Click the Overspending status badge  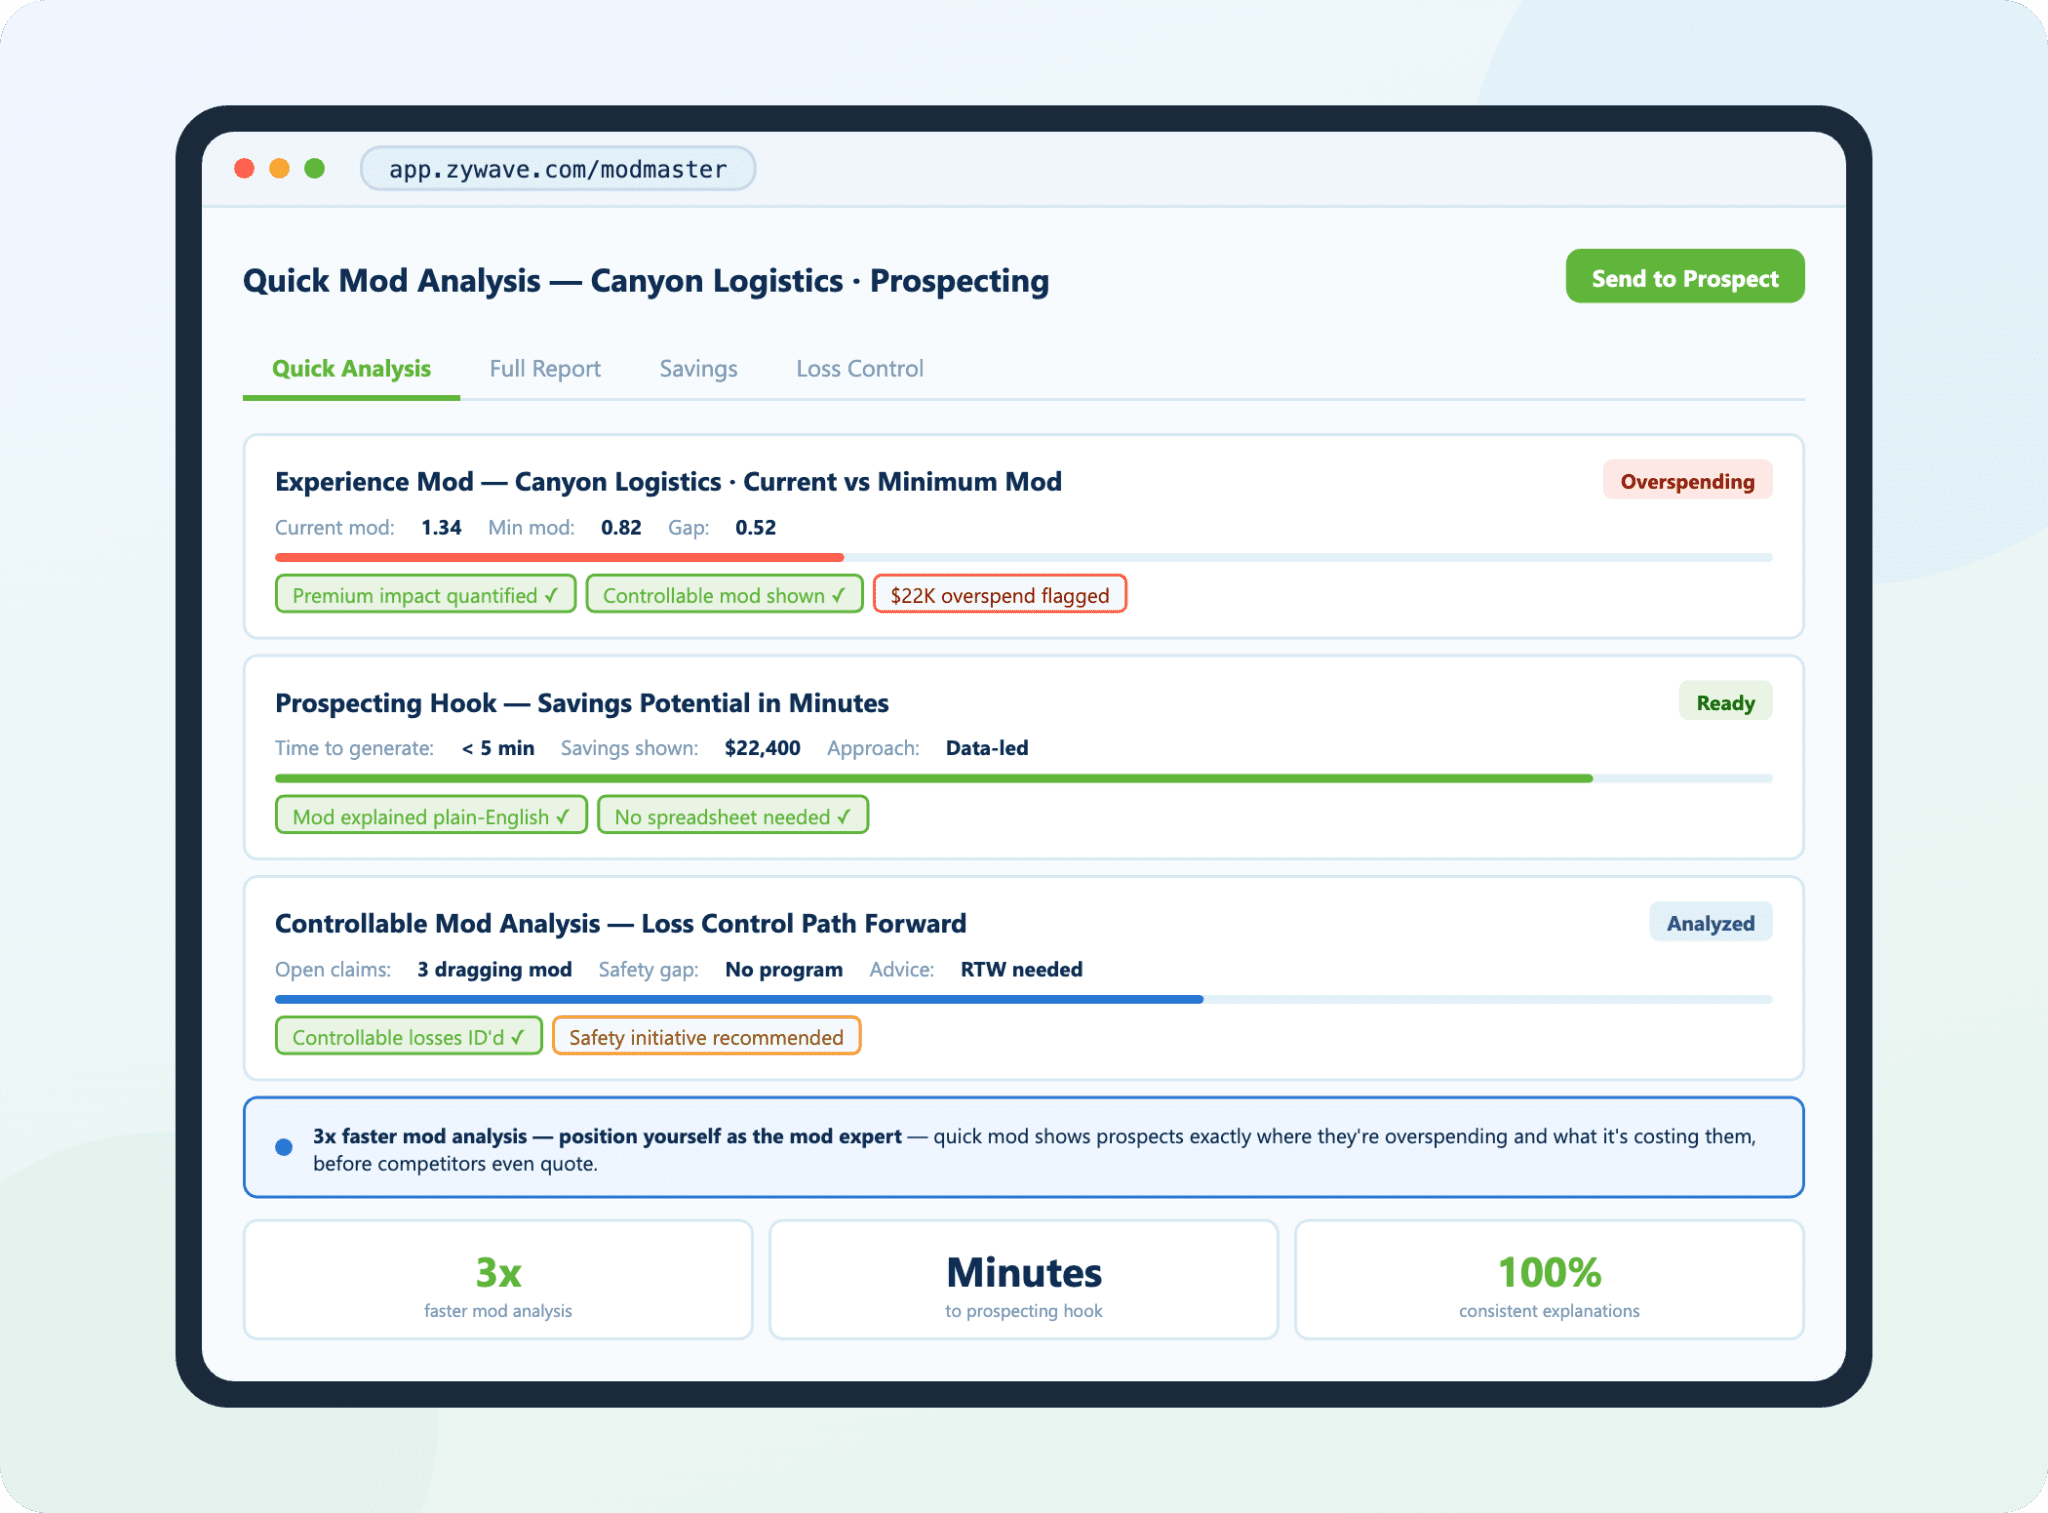(1686, 481)
